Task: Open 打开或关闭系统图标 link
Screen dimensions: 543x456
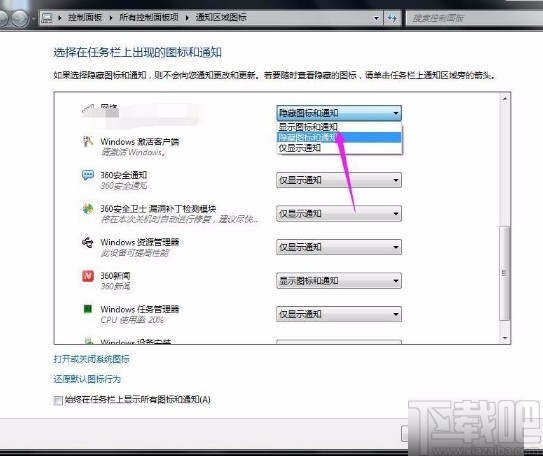Action: 91,359
